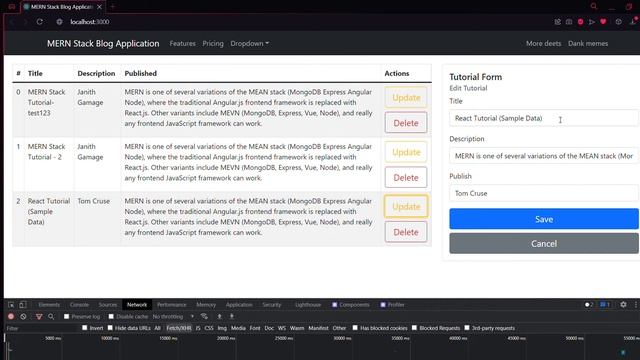Enable the Preserve log checkbox
640x360 pixels.
point(67,316)
